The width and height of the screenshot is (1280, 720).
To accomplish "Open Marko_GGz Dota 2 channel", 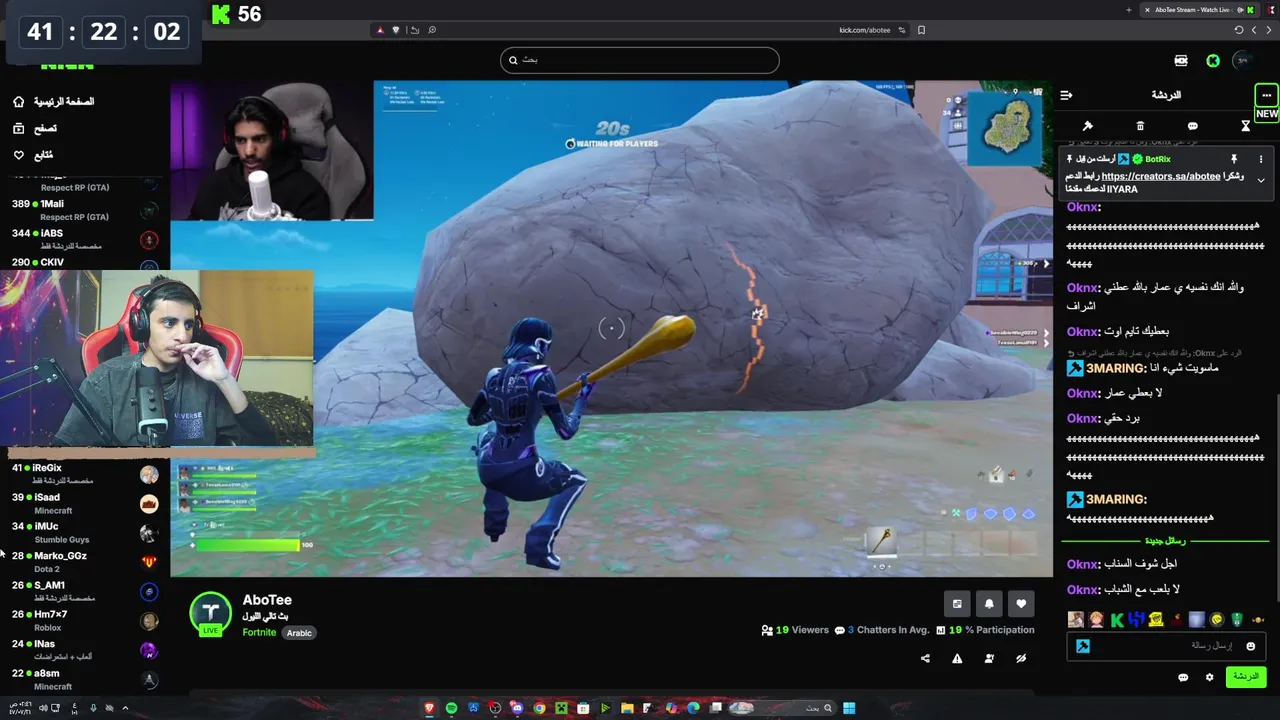I will 85,561.
